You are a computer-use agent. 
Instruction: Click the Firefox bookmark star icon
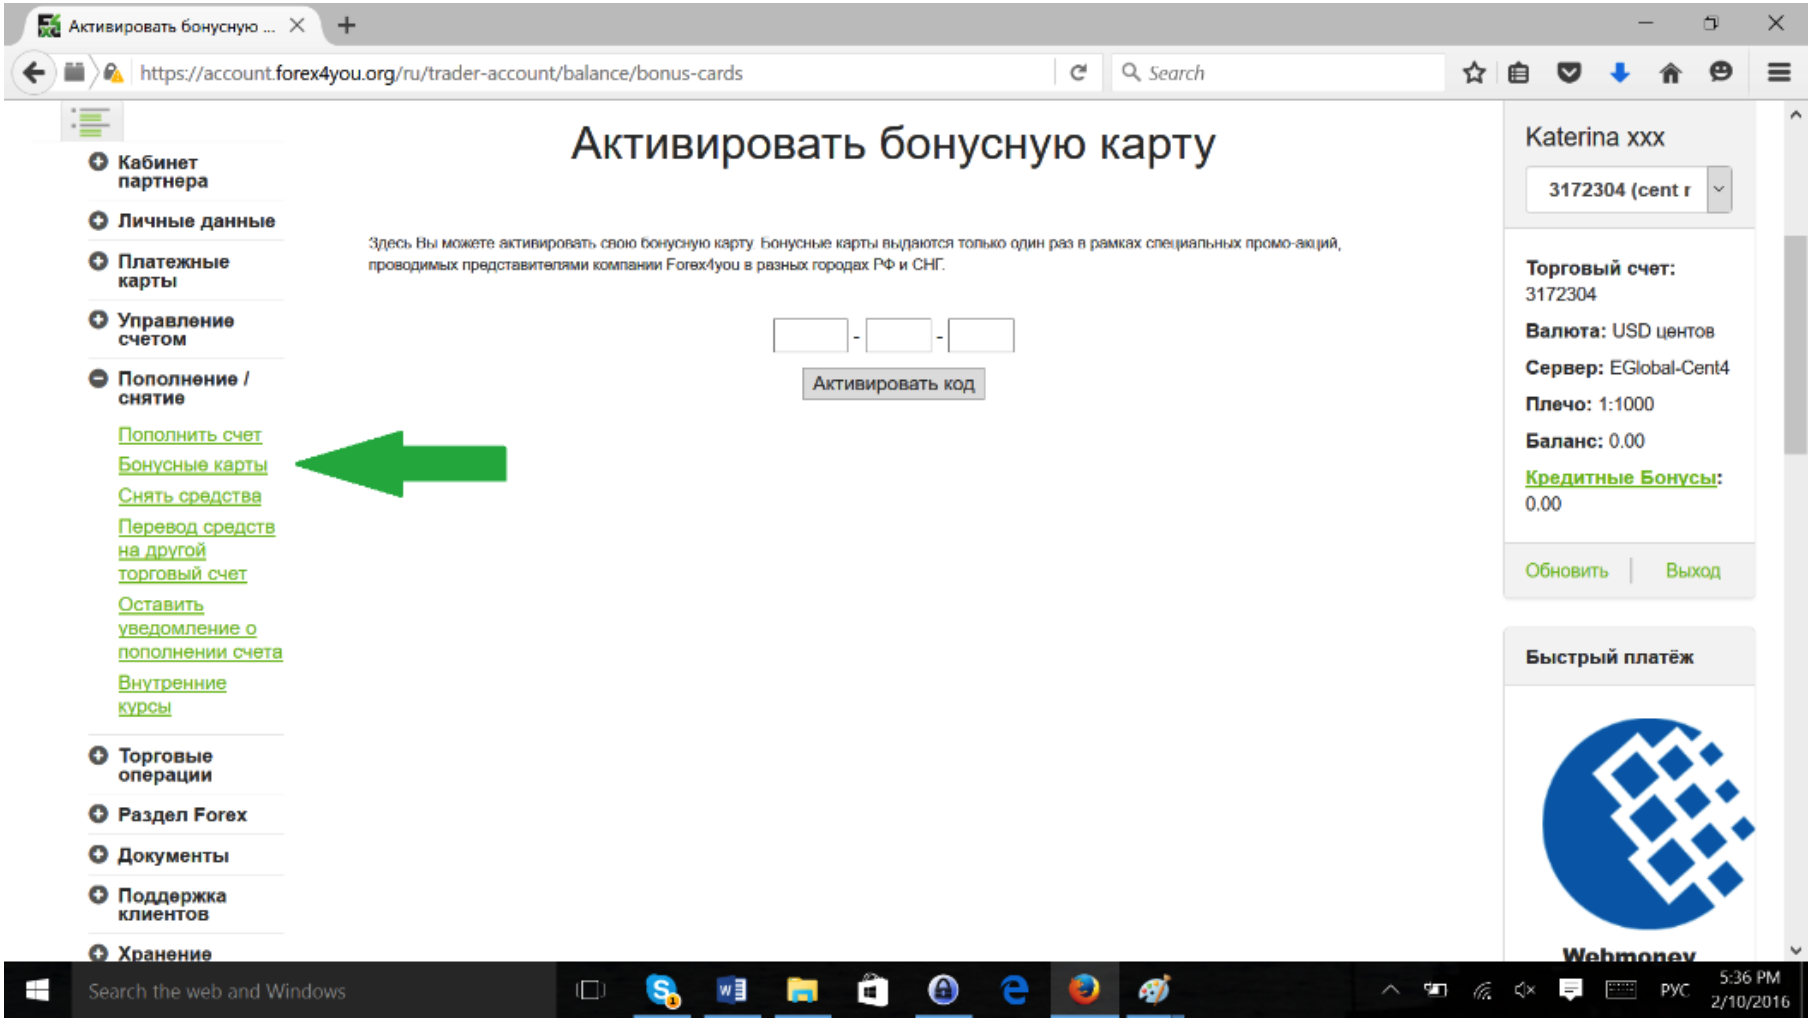coord(1473,73)
